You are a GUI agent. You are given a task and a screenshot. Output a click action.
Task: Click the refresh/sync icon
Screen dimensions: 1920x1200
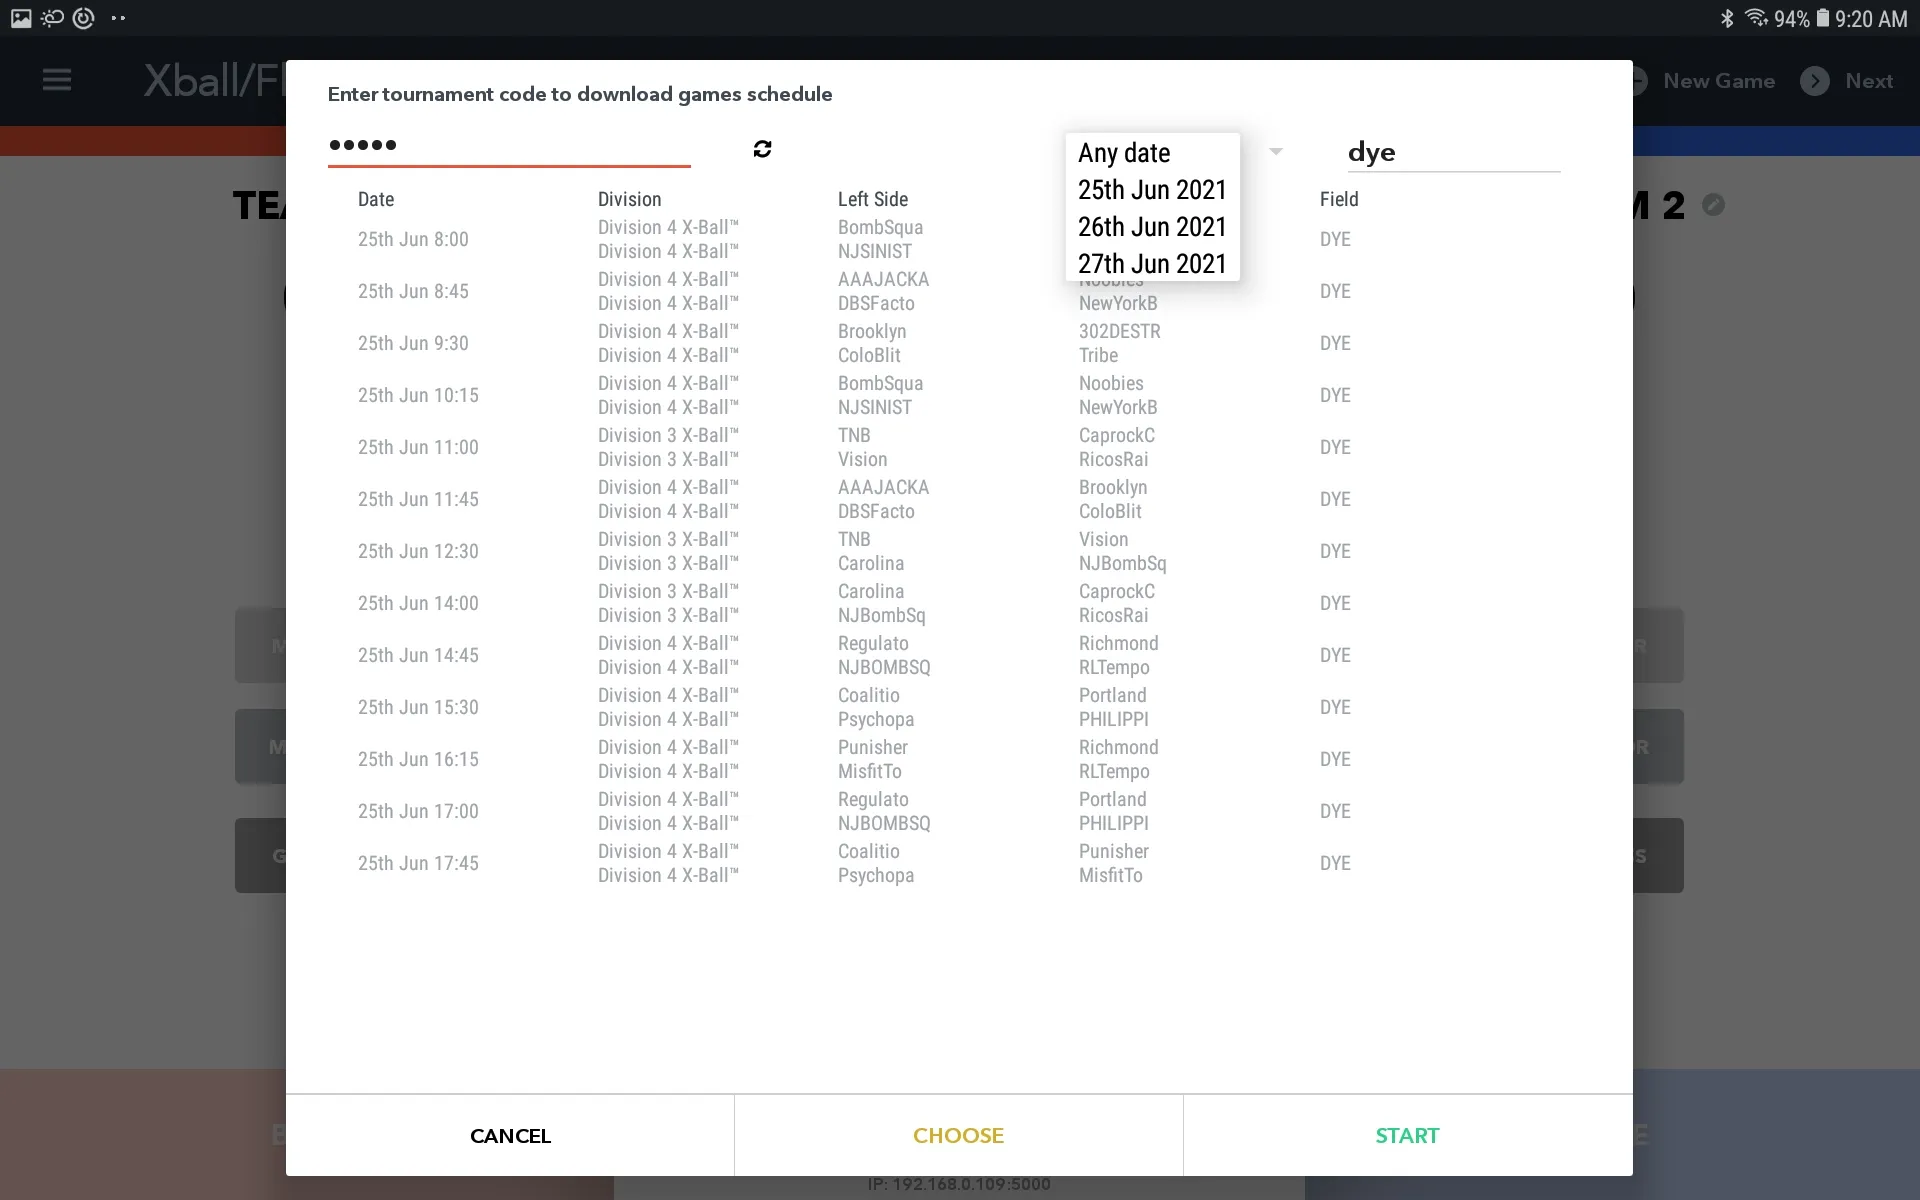762,148
